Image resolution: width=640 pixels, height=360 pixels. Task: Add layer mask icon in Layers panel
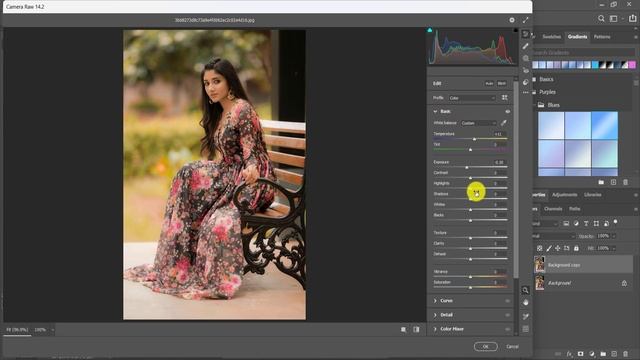tap(580, 354)
